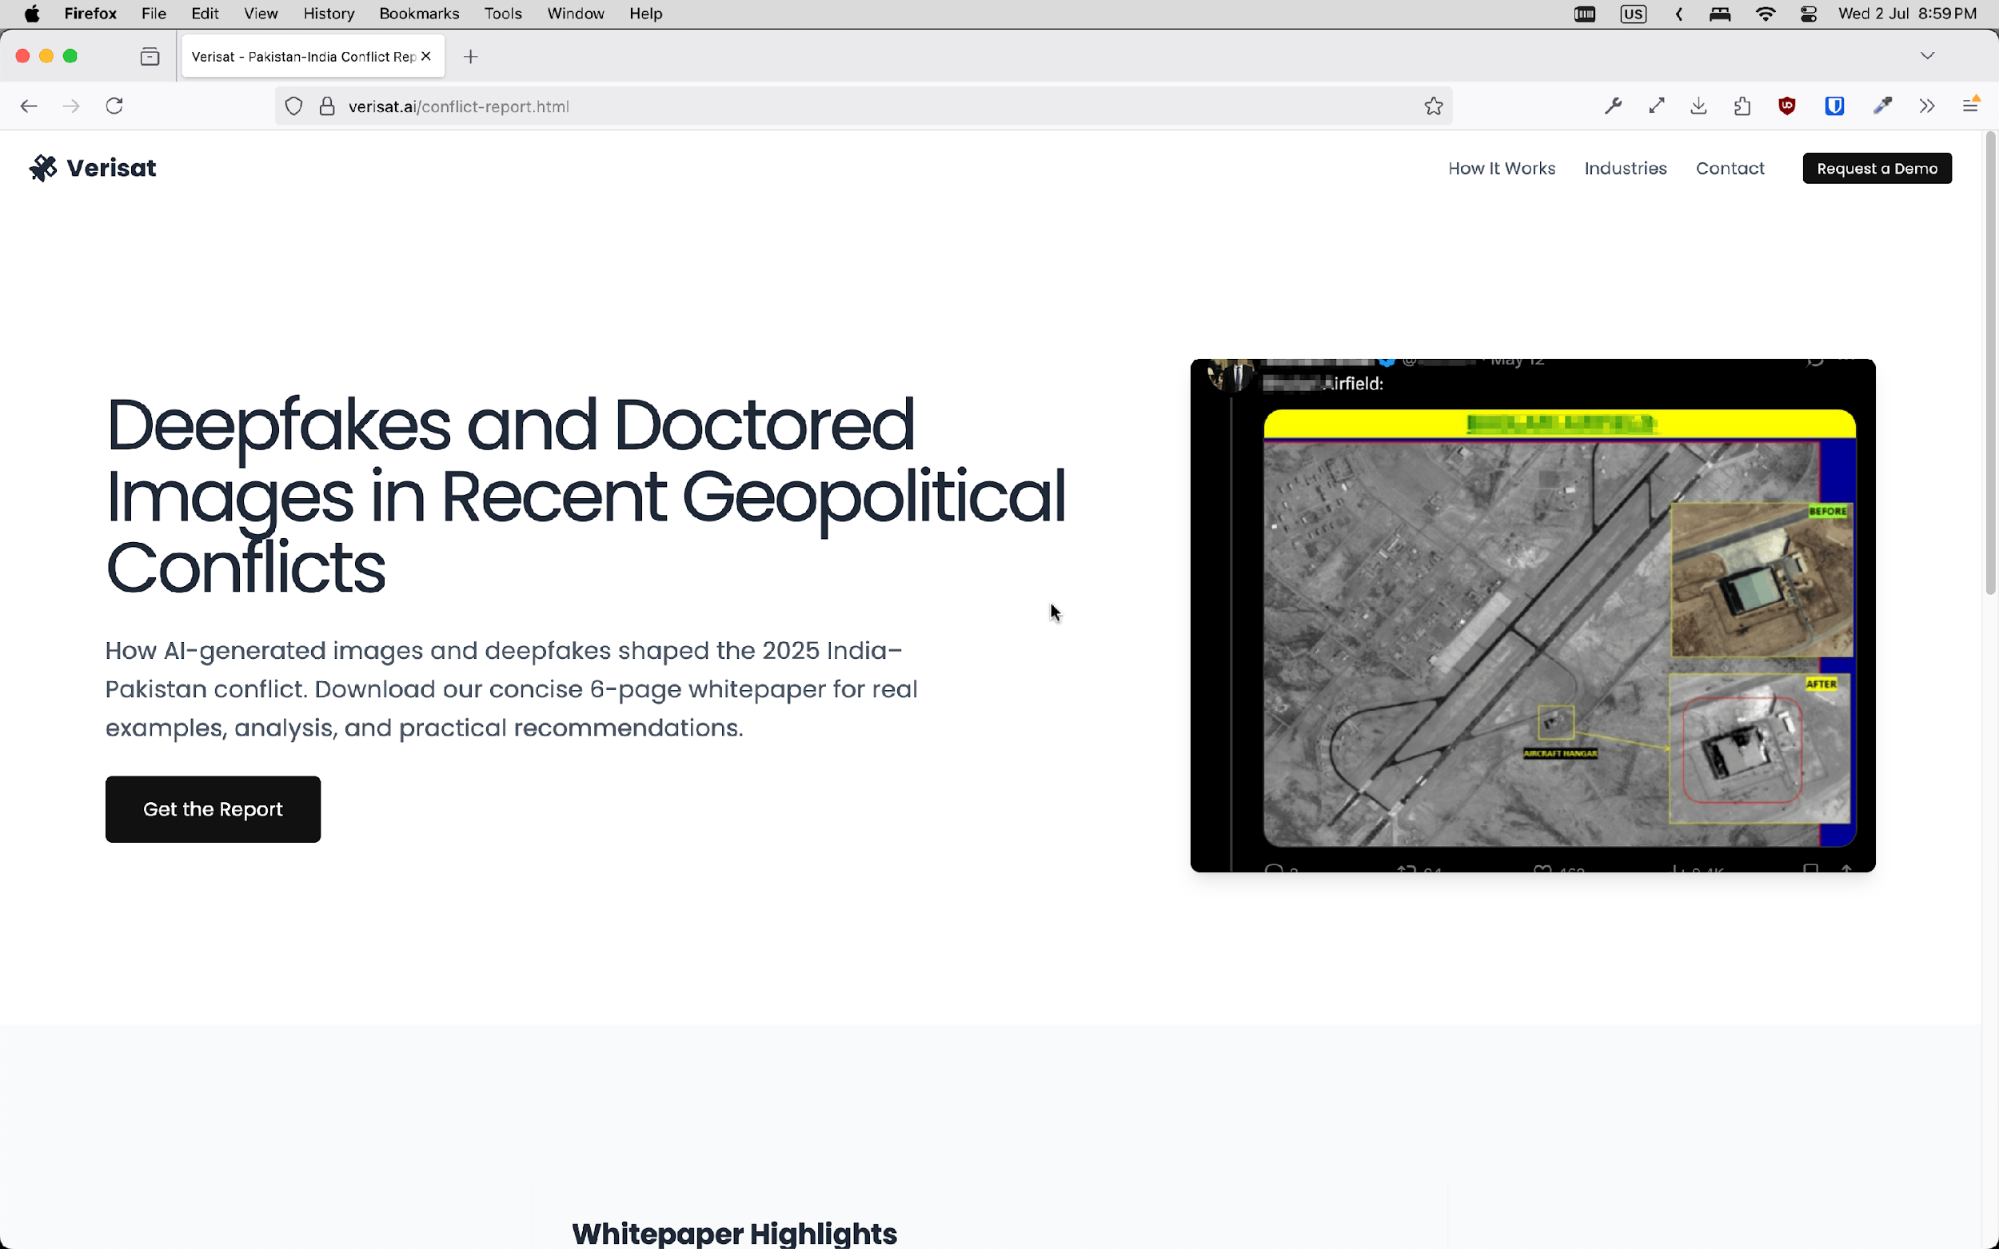Click the Whitepaper Highlights heading
The height and width of the screenshot is (1249, 1999).
point(734,1233)
